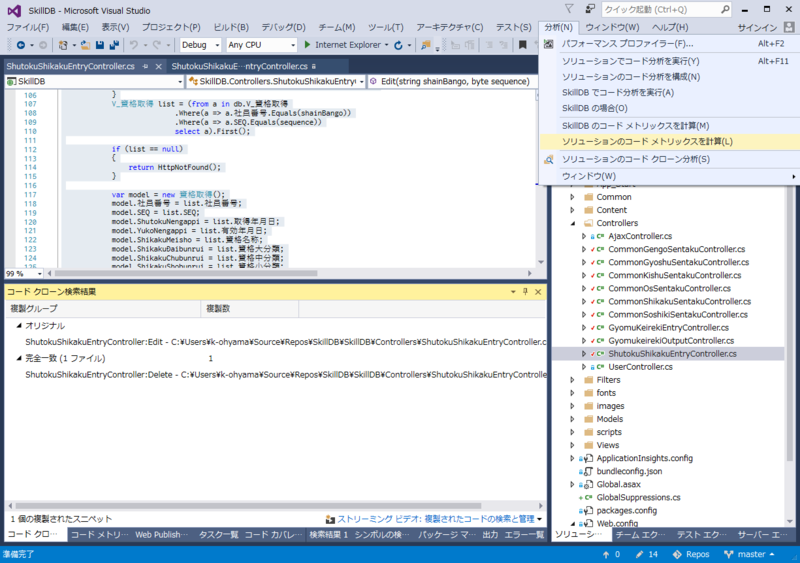The image size is (800, 563).
Task: Click the master branch icon in status bar
Action: click(728, 554)
